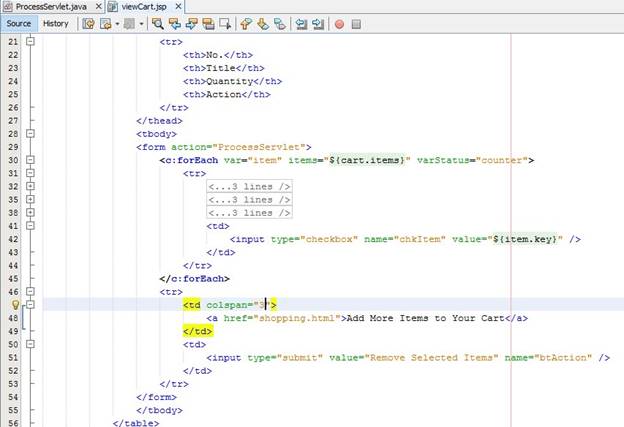Click line number 29 in the gutter
Viewport: 624px width, 427px height.
coord(13,147)
